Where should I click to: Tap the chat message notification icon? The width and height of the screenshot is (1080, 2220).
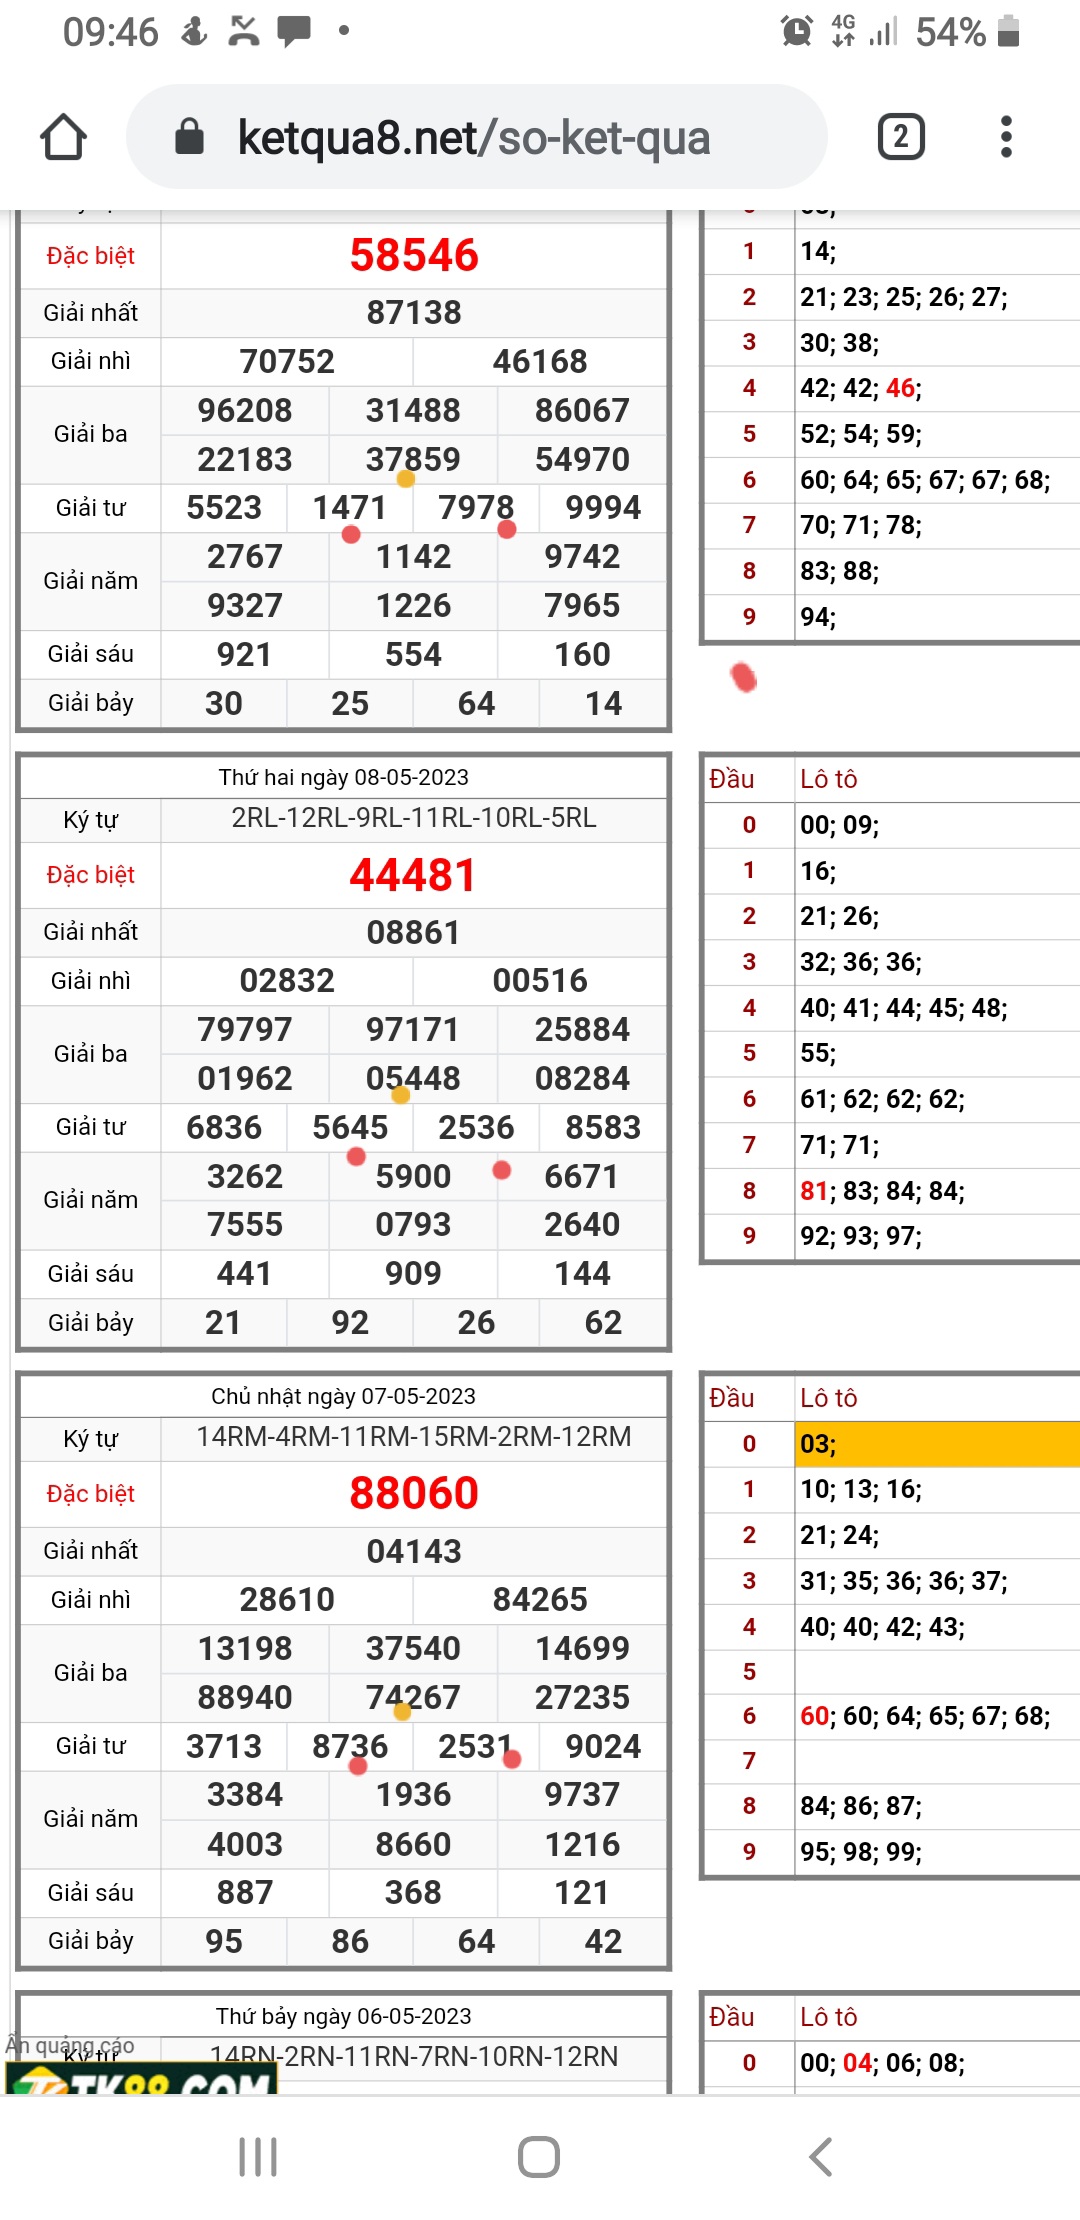click(x=294, y=31)
